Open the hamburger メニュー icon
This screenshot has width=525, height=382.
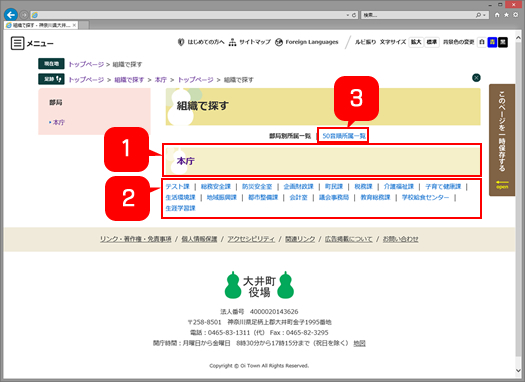[17, 43]
